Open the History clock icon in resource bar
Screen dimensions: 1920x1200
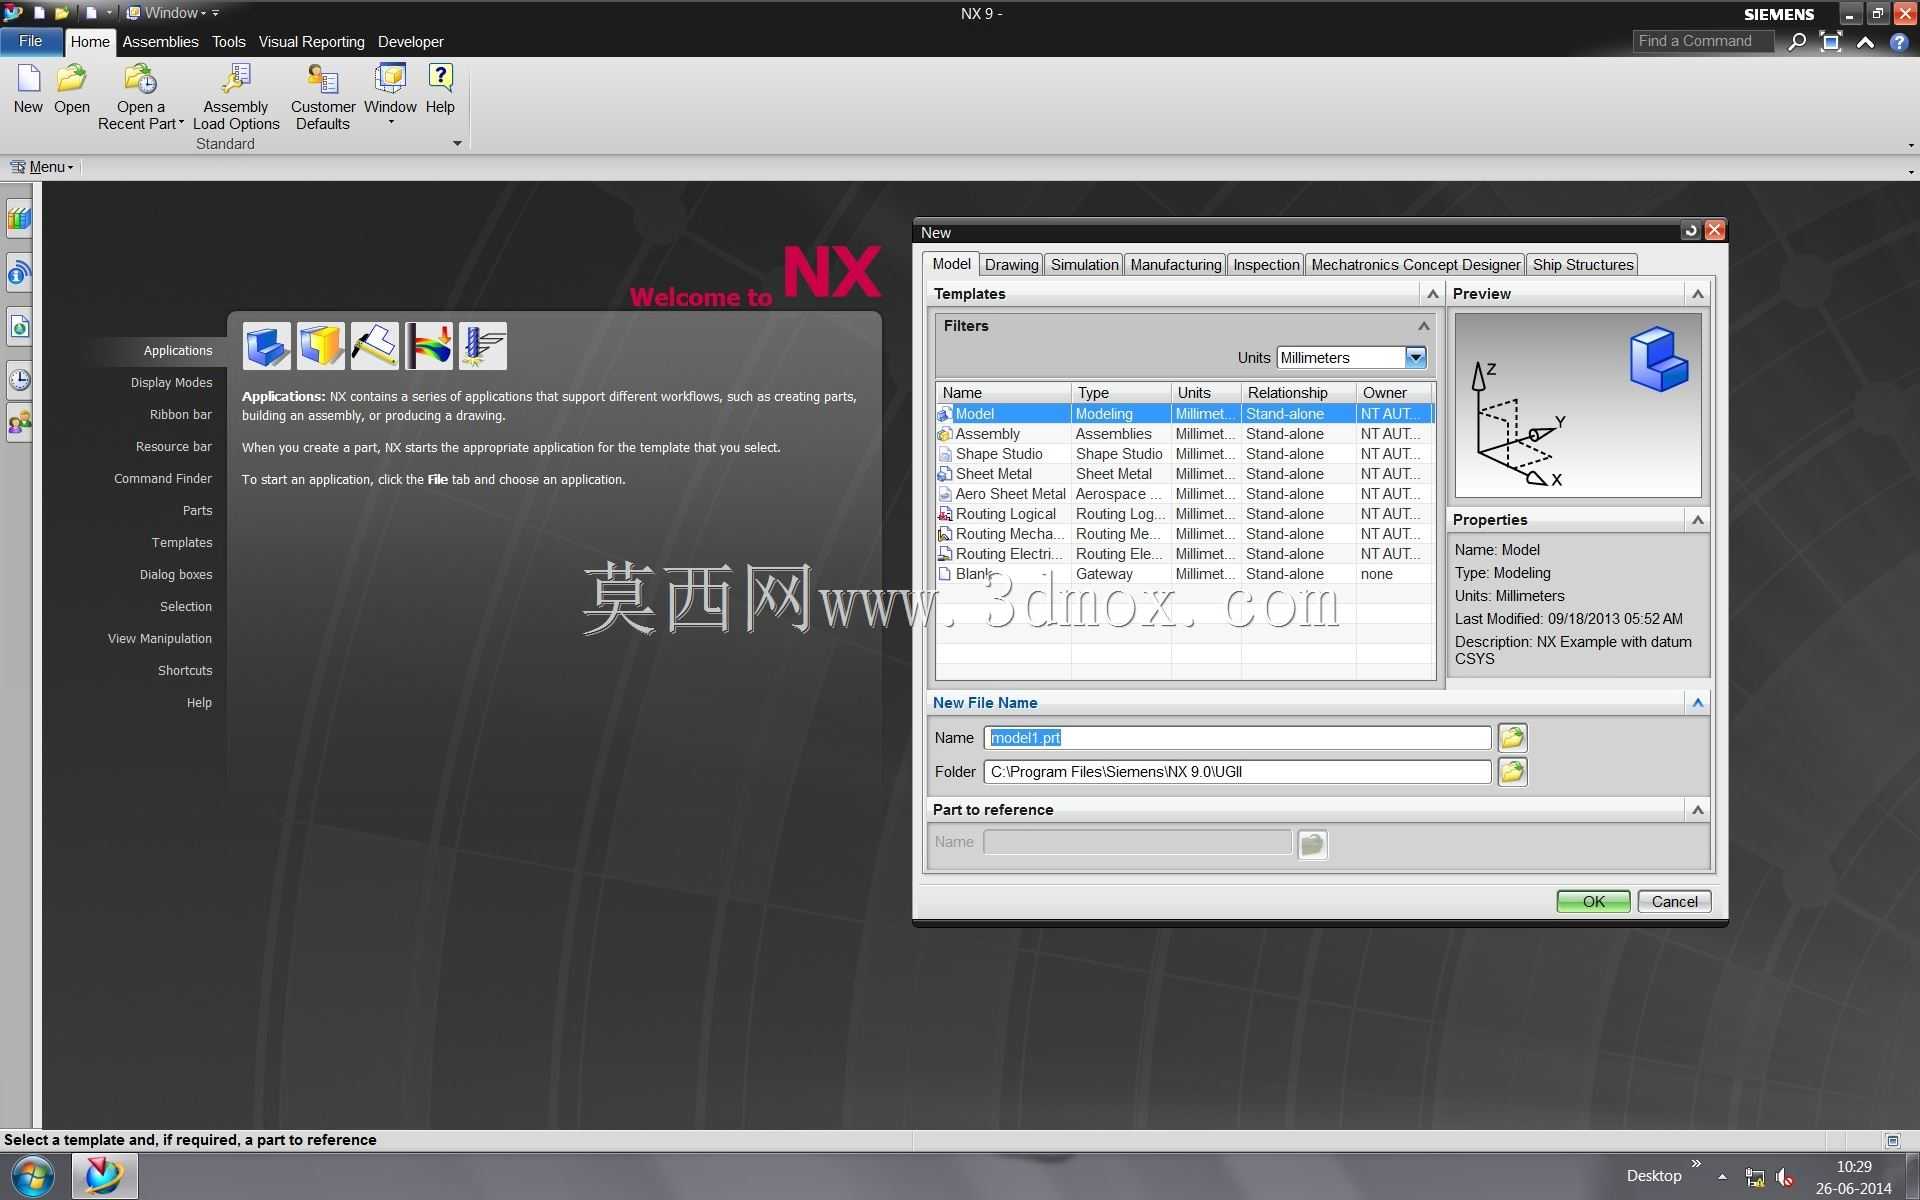coord(19,379)
